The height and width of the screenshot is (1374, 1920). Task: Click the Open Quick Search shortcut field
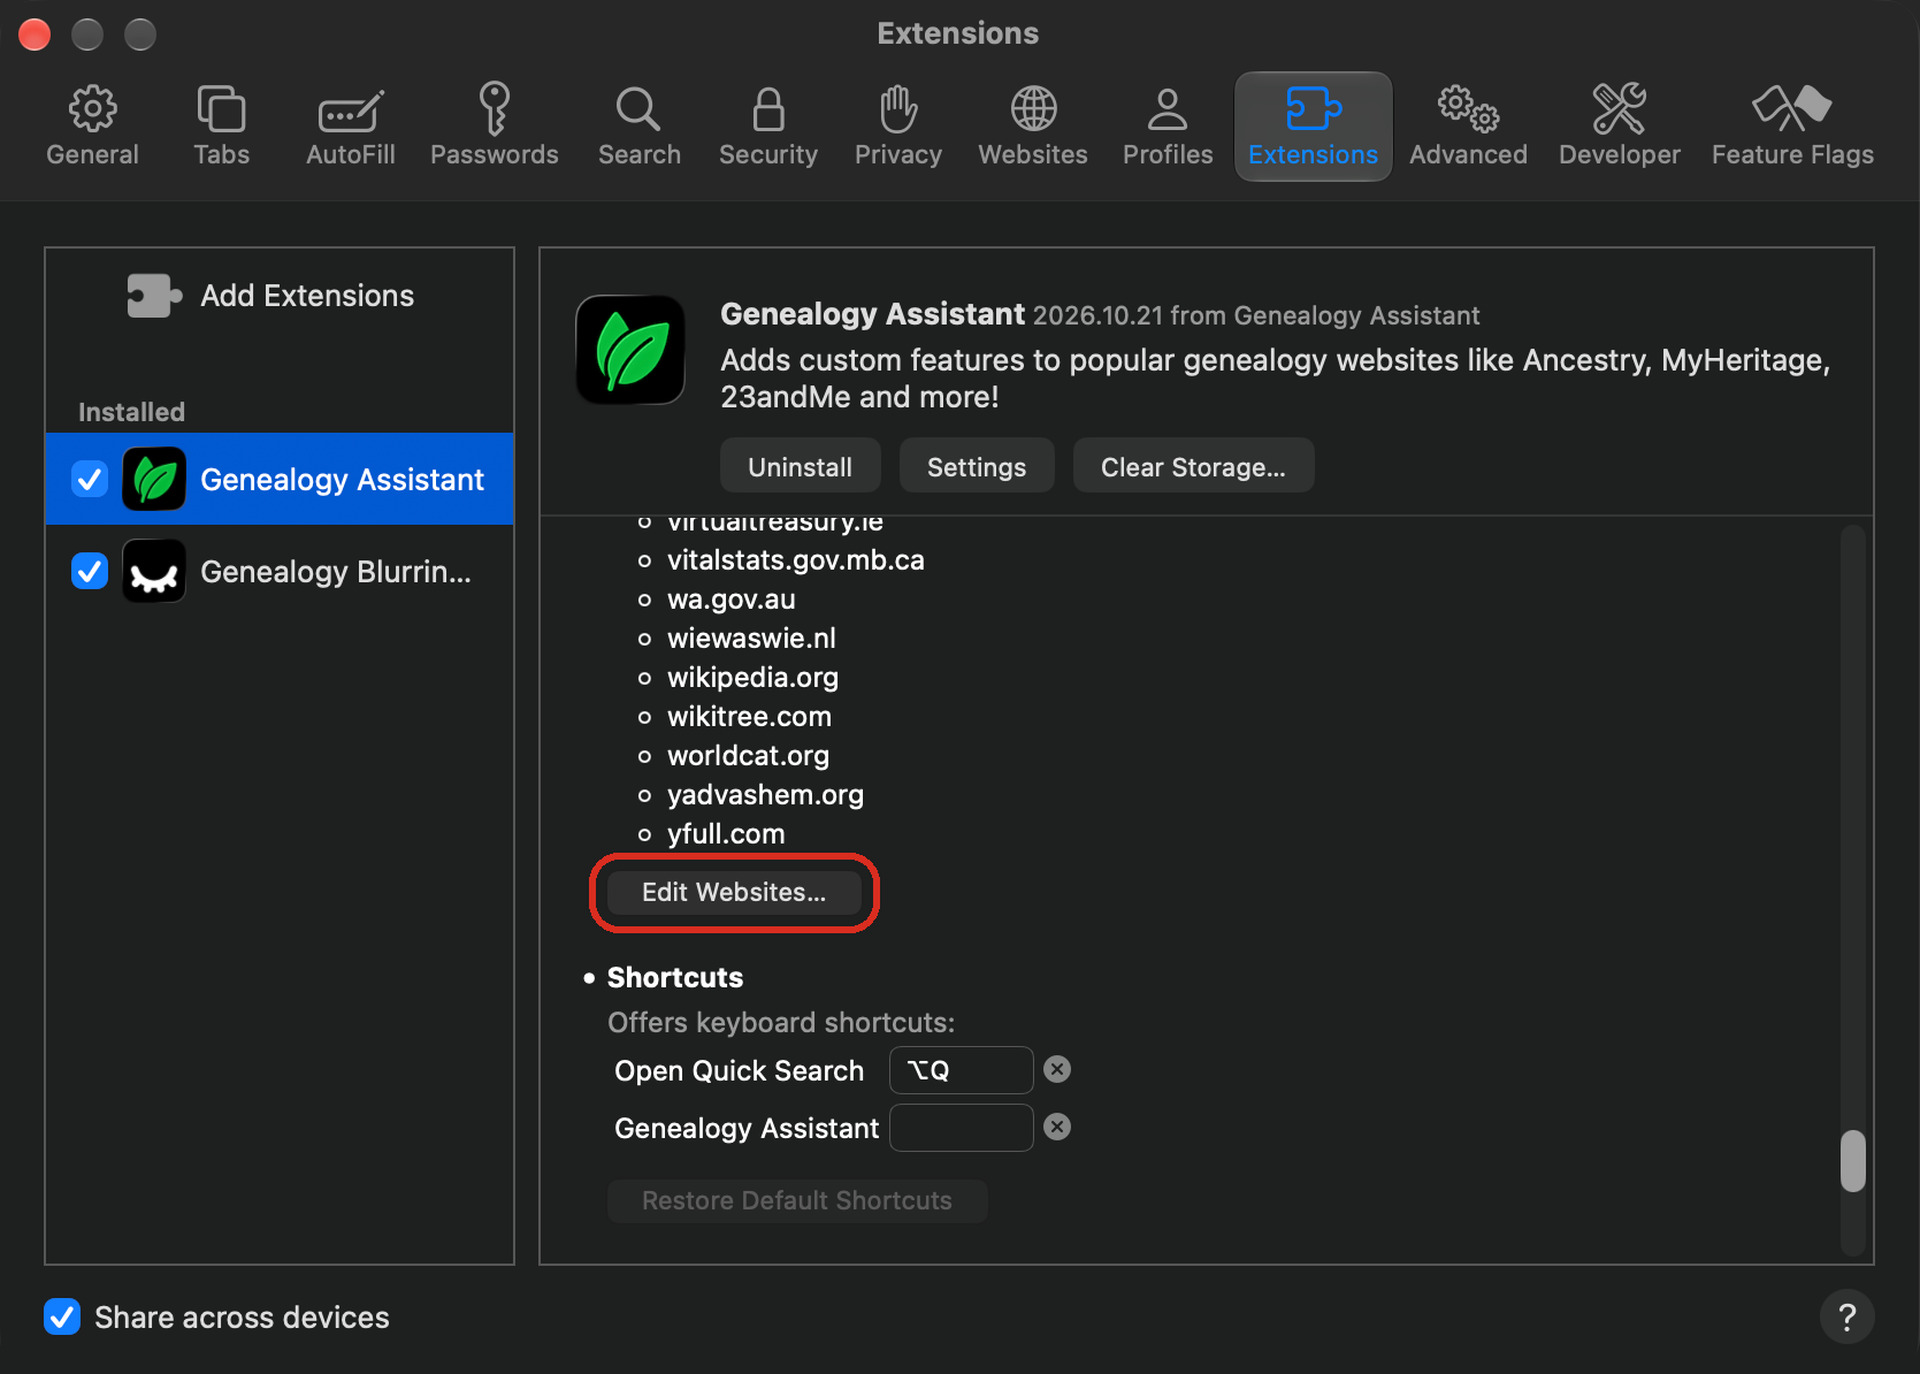click(x=961, y=1070)
